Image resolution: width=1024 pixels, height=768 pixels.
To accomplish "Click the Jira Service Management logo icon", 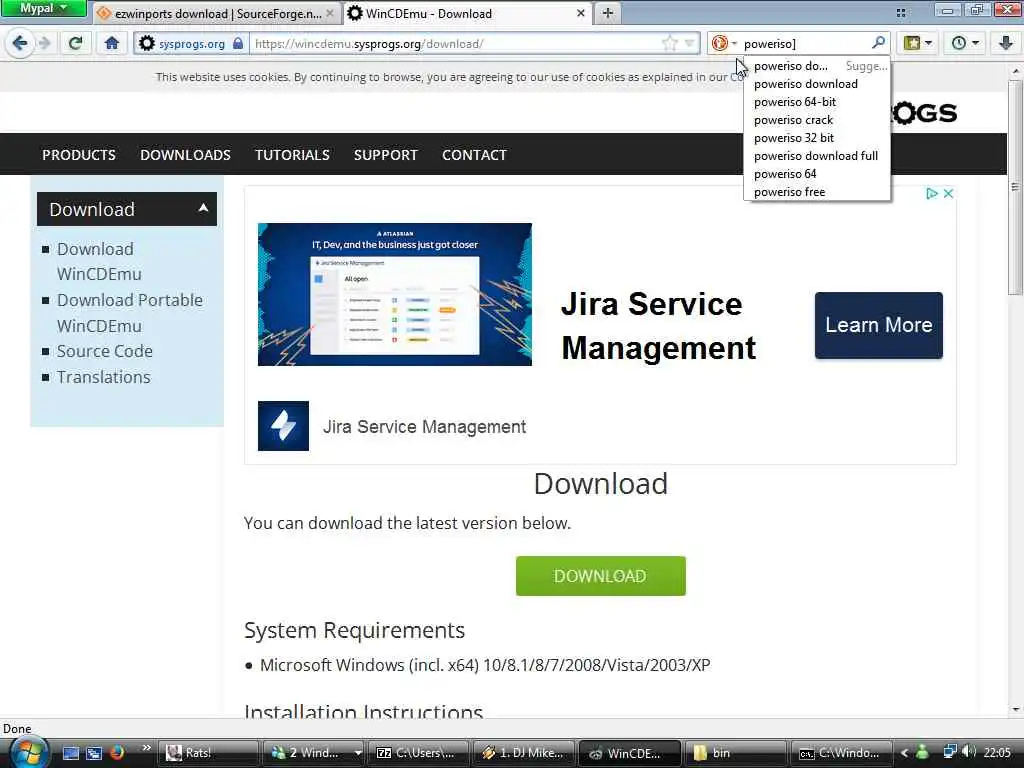I will click(283, 426).
